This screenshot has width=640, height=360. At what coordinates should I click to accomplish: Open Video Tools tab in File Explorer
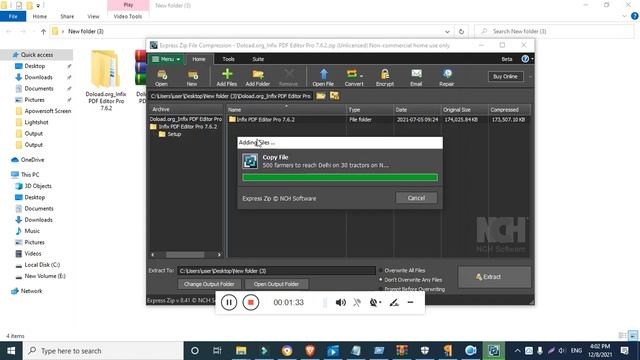pos(128,16)
